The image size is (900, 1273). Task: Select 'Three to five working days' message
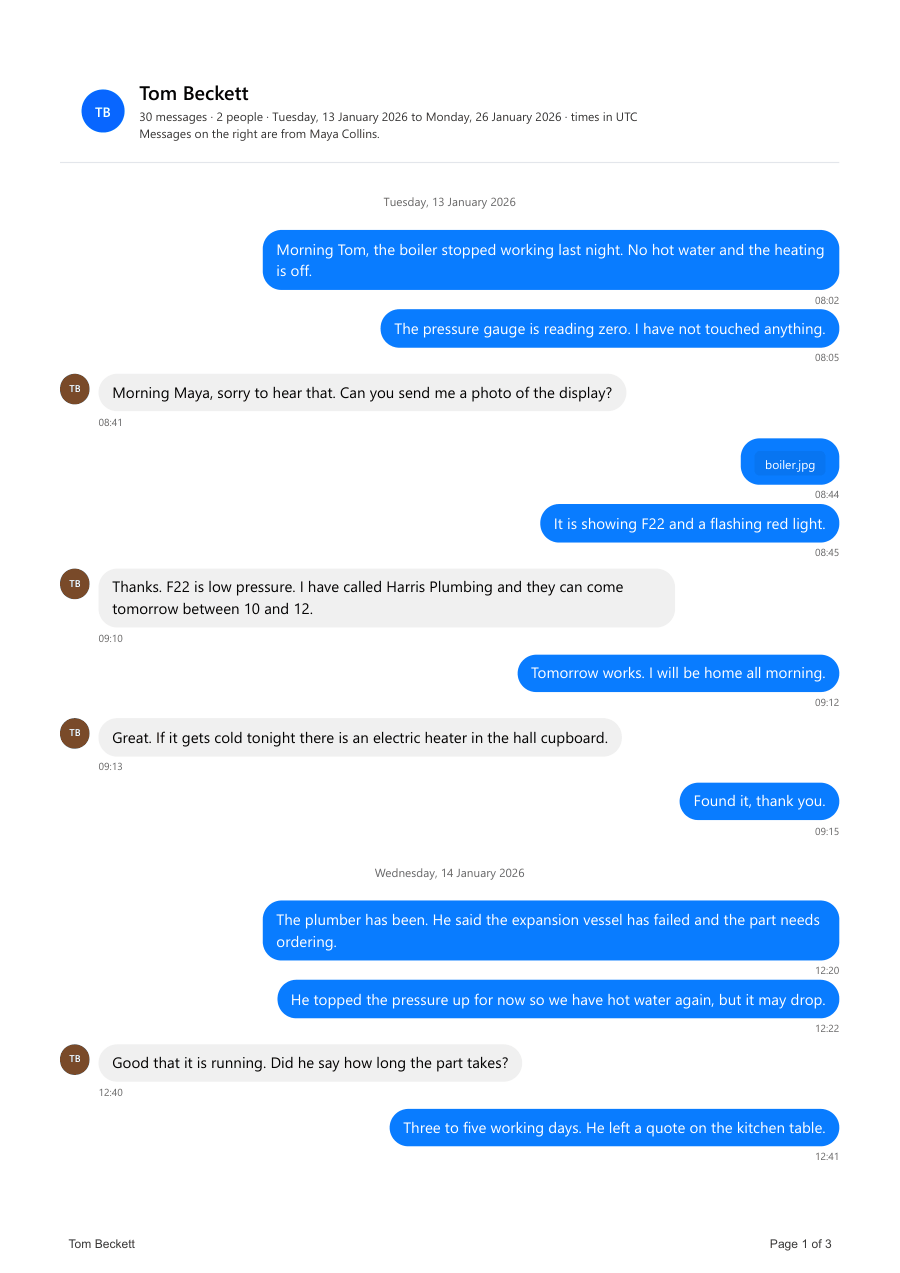614,1128
